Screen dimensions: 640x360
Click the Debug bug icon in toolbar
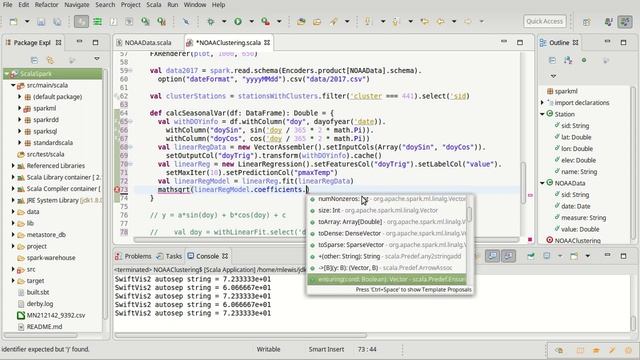pyautogui.click(x=211, y=21)
